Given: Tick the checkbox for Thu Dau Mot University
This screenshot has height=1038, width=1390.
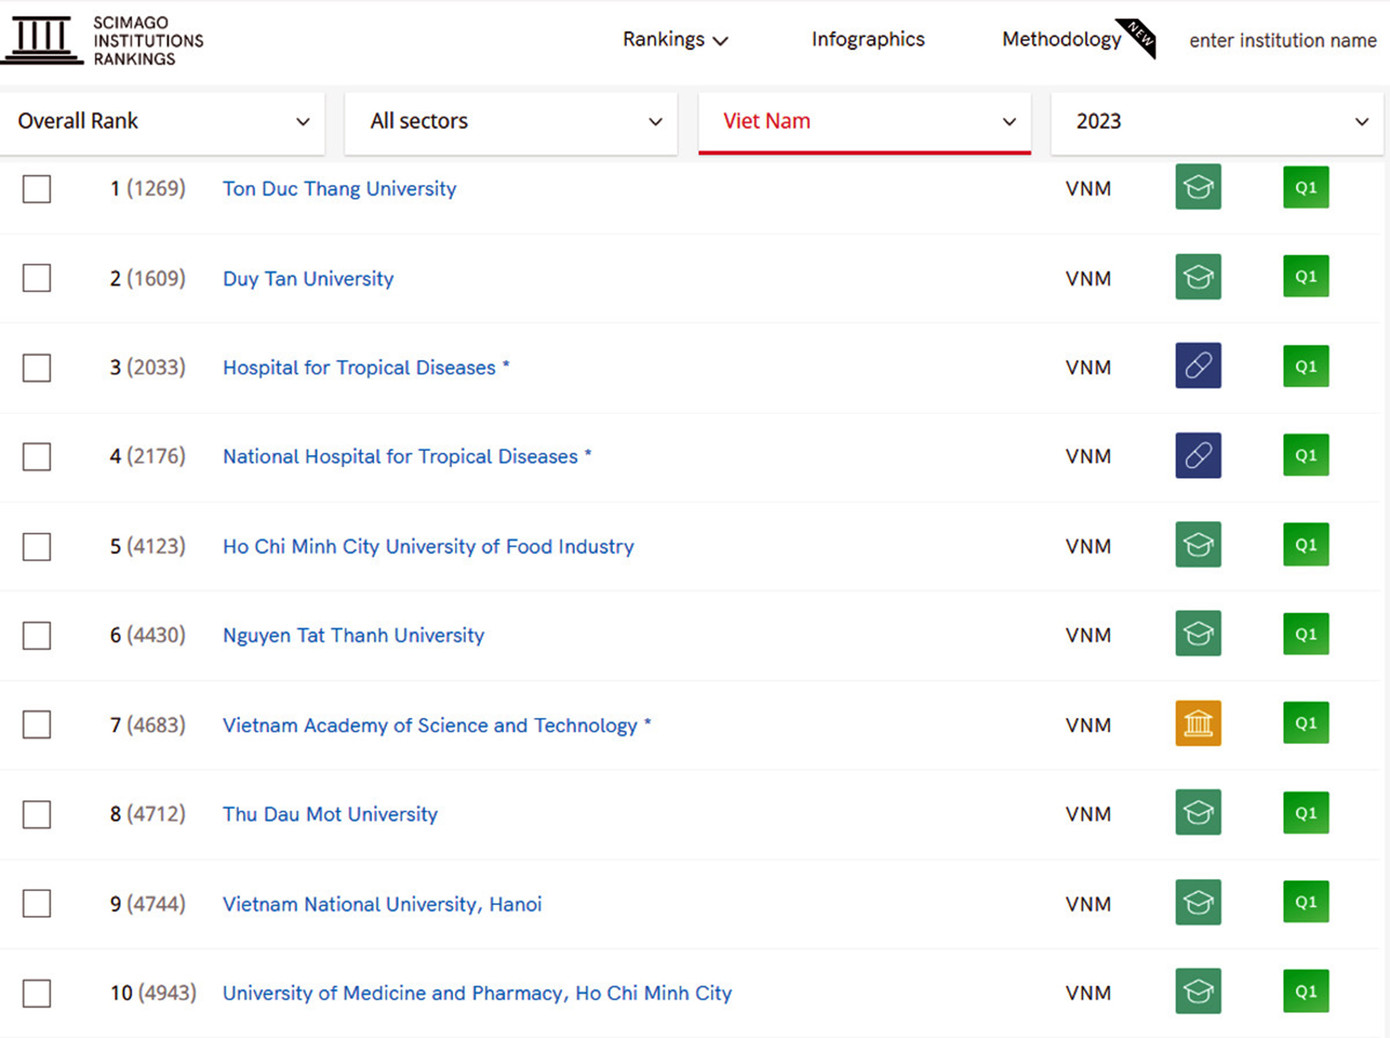Looking at the screenshot, I should (36, 814).
